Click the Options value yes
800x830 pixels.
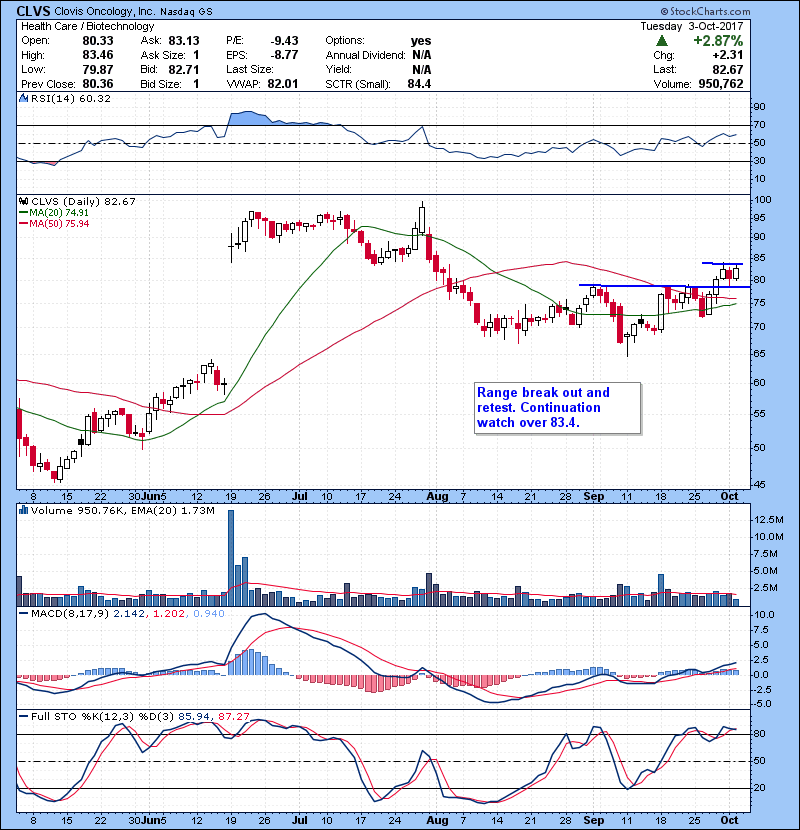point(421,41)
